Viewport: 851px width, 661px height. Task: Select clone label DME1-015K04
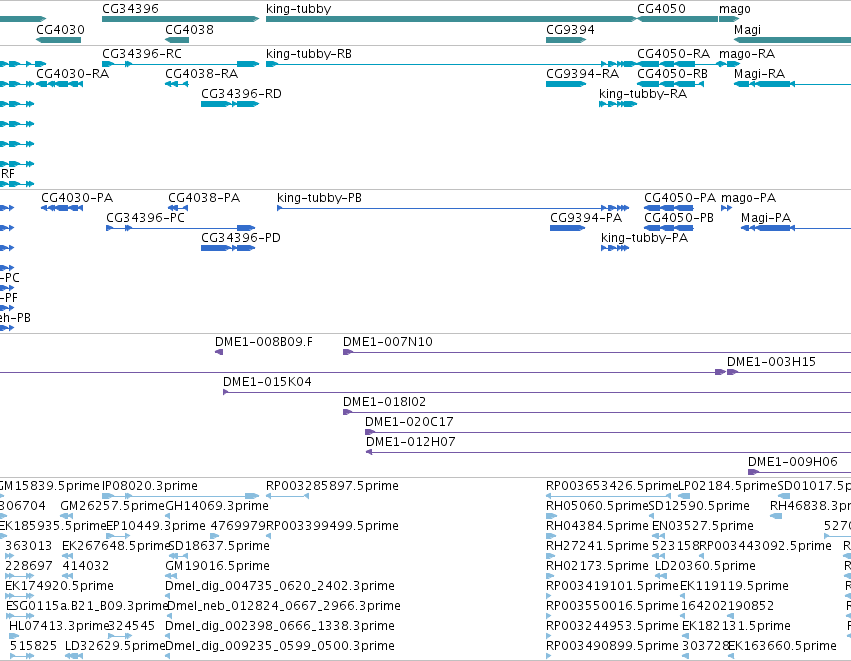click(267, 382)
